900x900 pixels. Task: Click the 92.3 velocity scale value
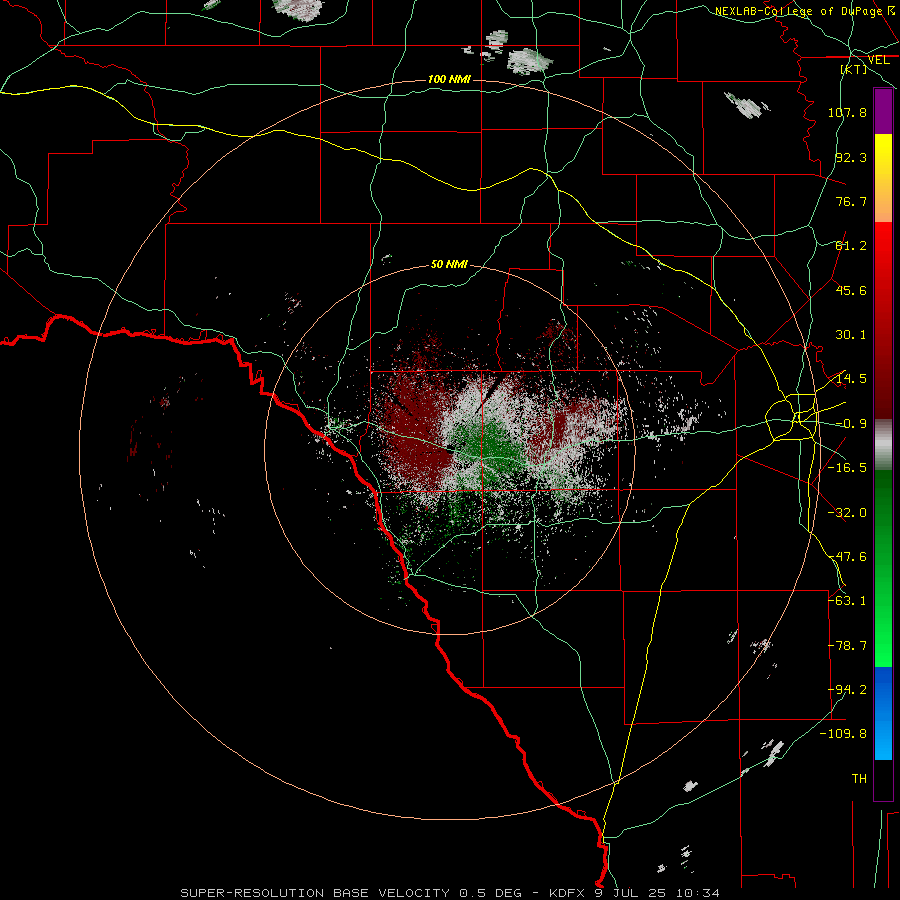851,157
